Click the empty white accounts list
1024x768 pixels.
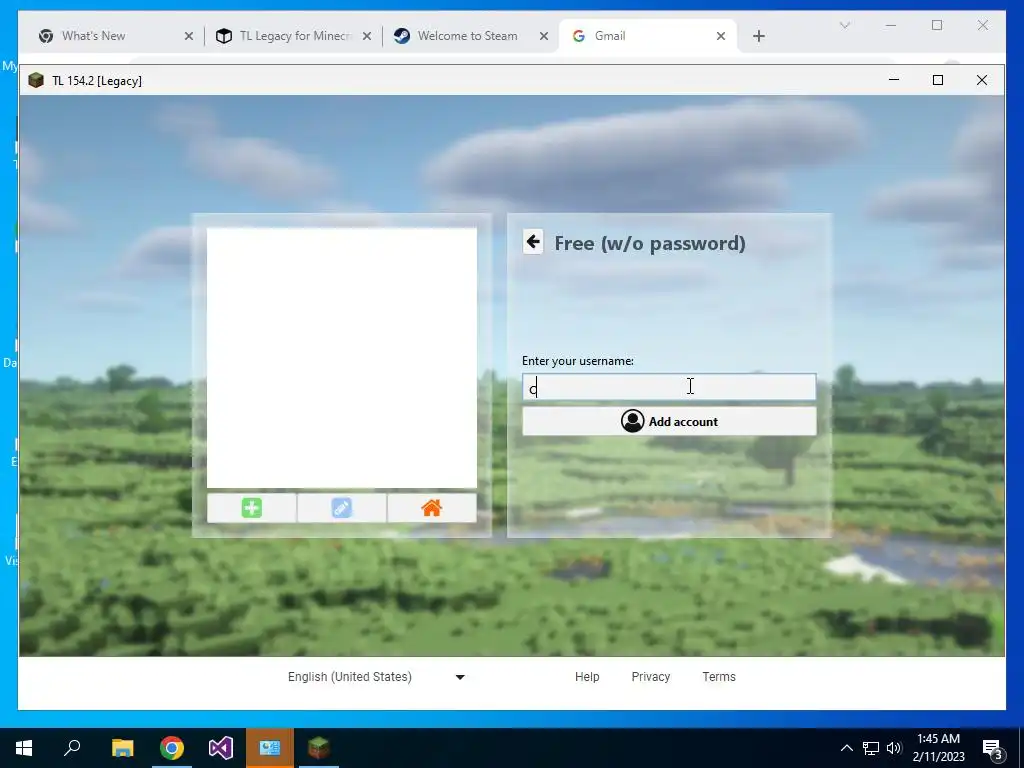click(342, 358)
